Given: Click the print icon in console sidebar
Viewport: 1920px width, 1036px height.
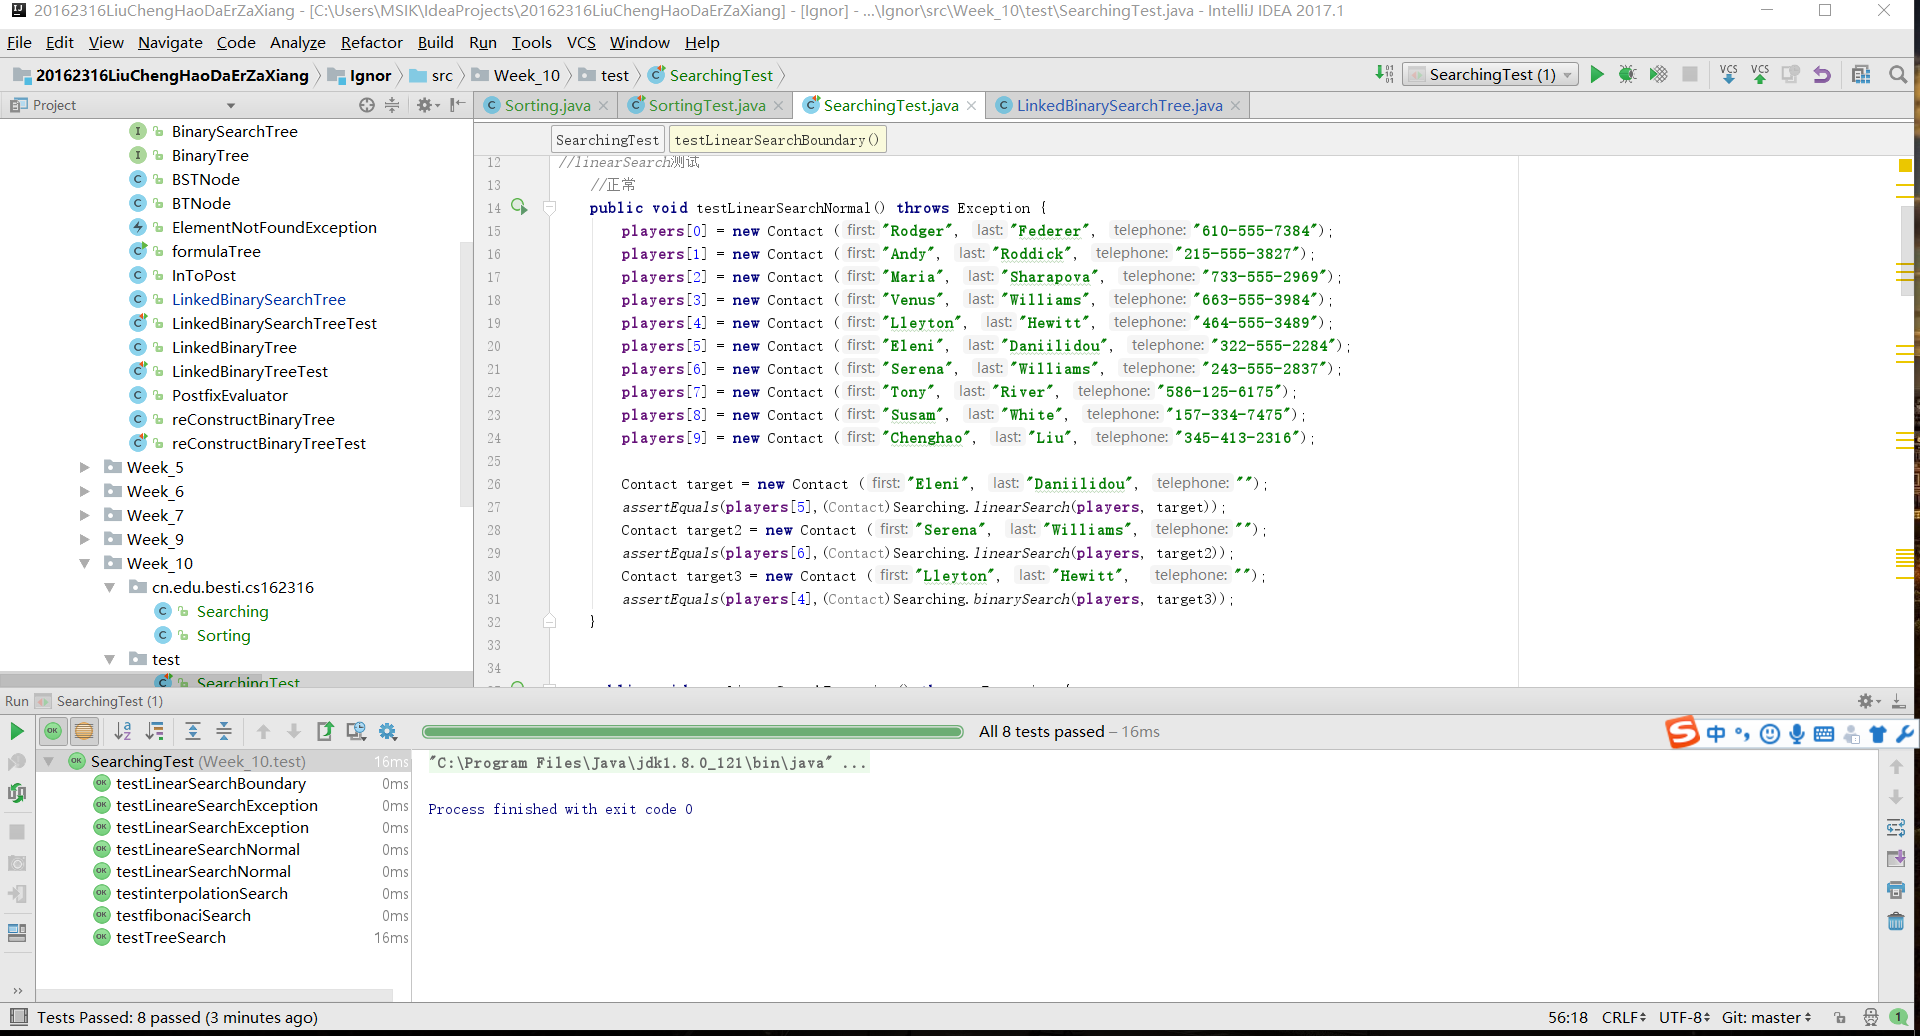Looking at the screenshot, I should (1896, 889).
